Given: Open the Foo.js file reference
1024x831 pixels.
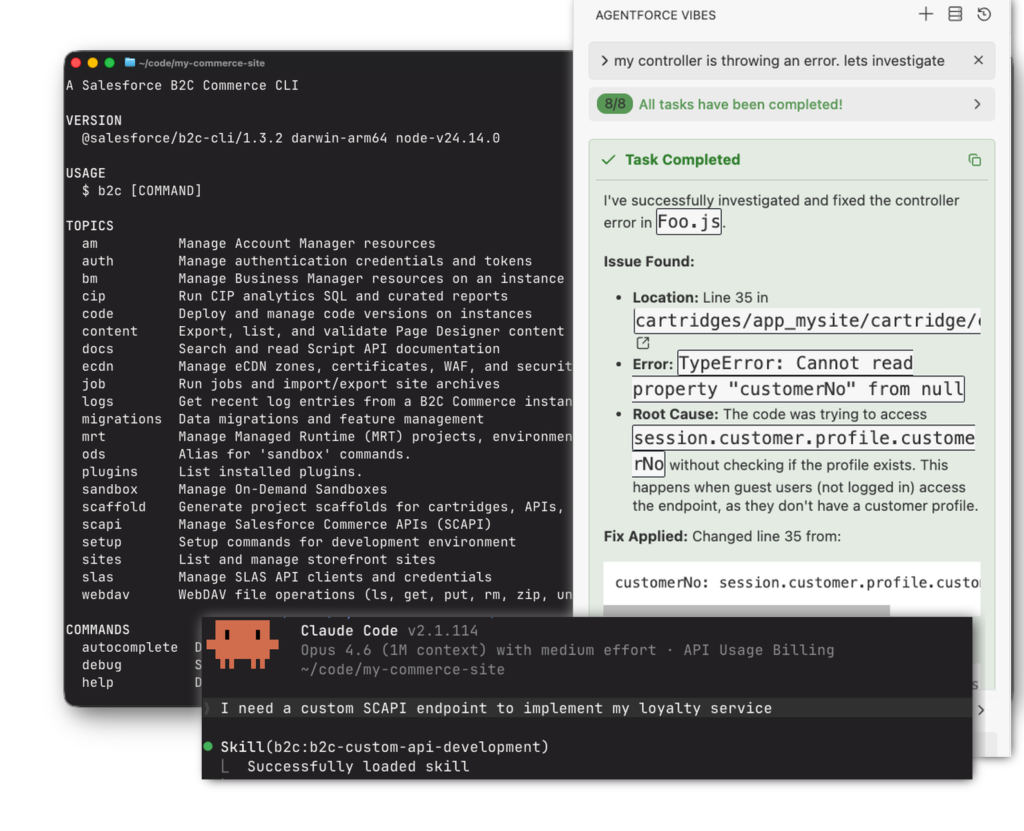Looking at the screenshot, I should click(688, 222).
